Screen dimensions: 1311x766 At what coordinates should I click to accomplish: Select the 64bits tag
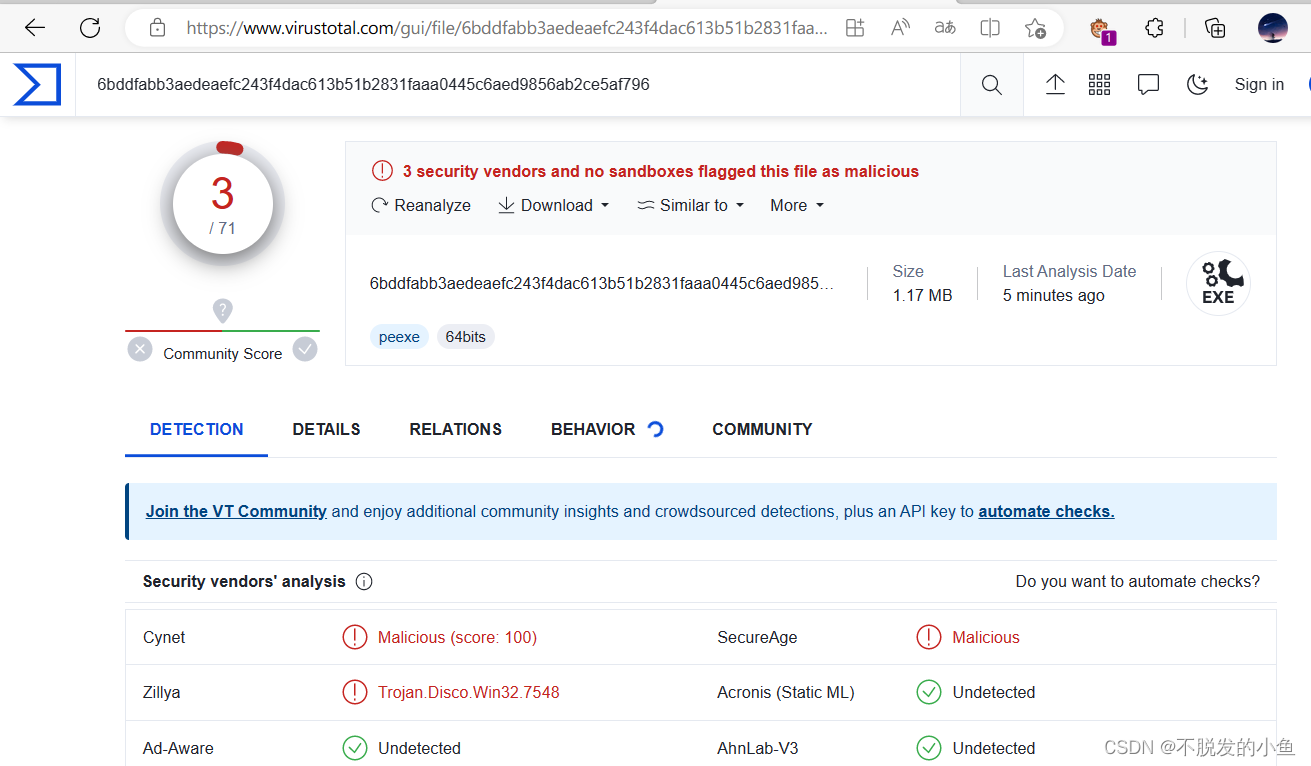[x=466, y=337]
